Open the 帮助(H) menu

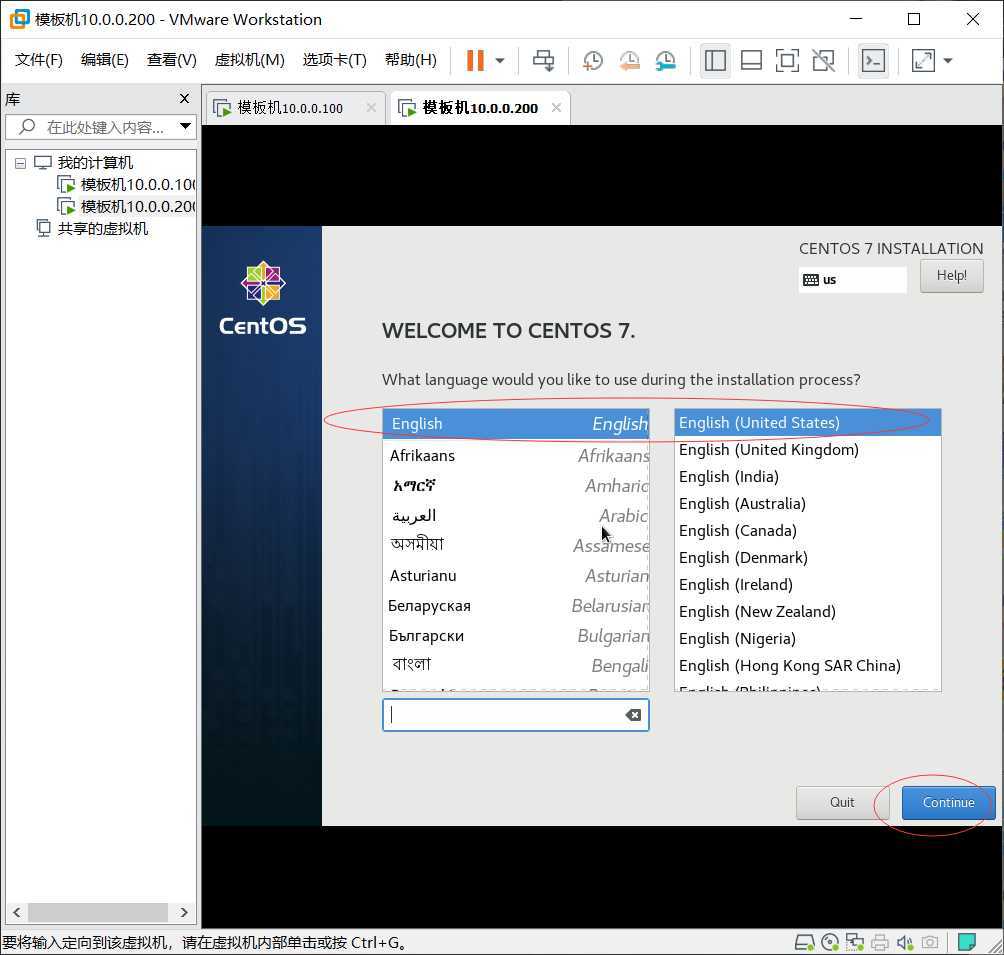pyautogui.click(x=411, y=60)
